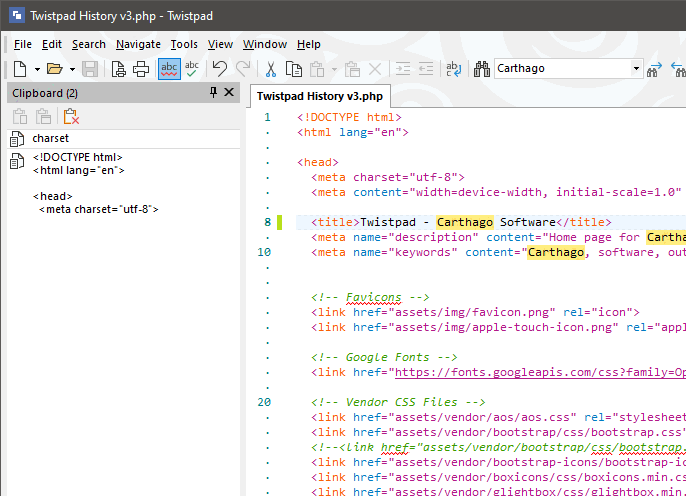The width and height of the screenshot is (686, 496).
Task: Open the Paste dropdown arrow
Action: coord(334,69)
